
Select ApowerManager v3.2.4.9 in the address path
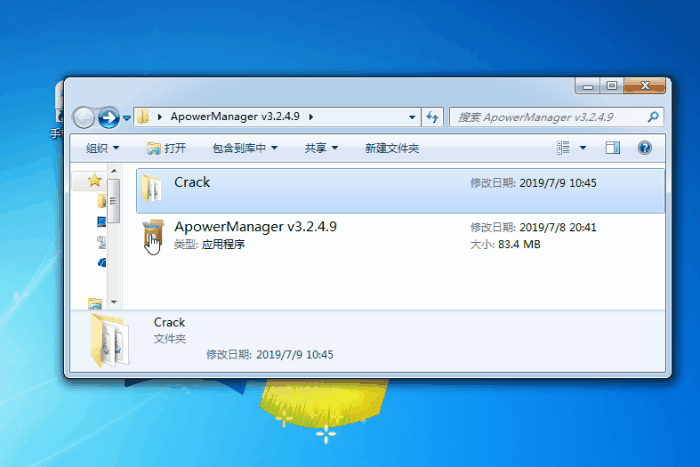coord(235,117)
